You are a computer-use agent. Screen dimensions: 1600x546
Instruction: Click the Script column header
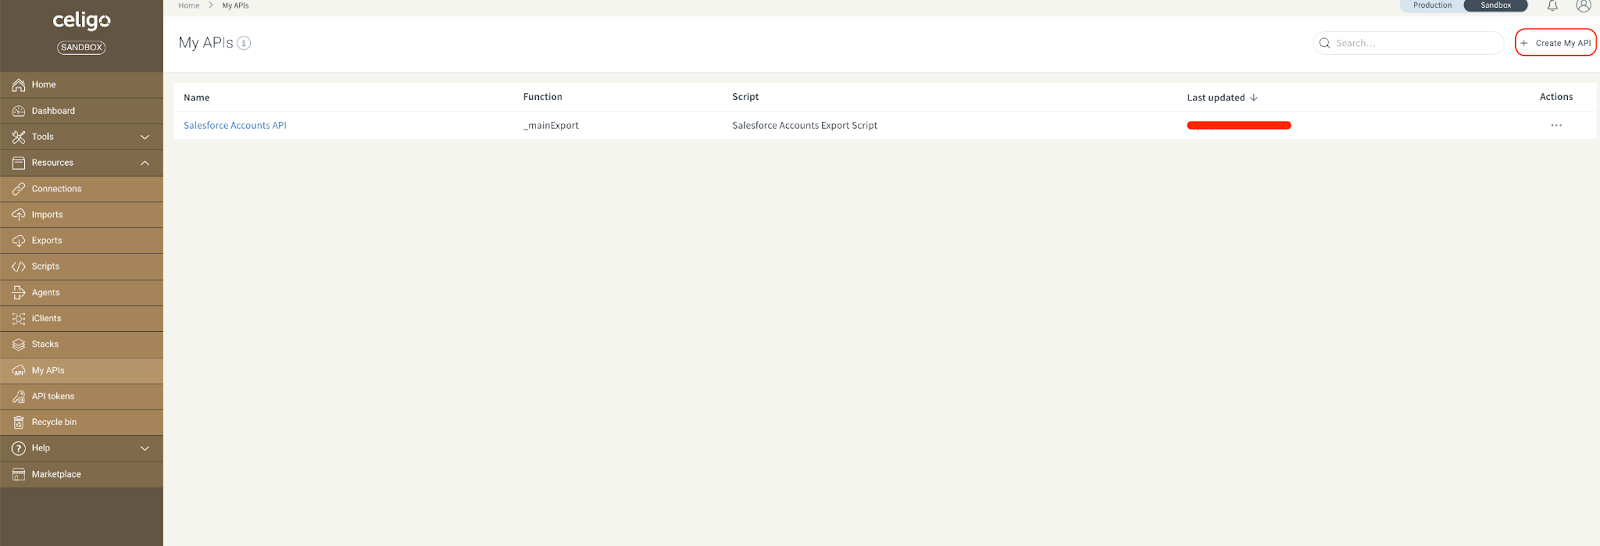(745, 97)
